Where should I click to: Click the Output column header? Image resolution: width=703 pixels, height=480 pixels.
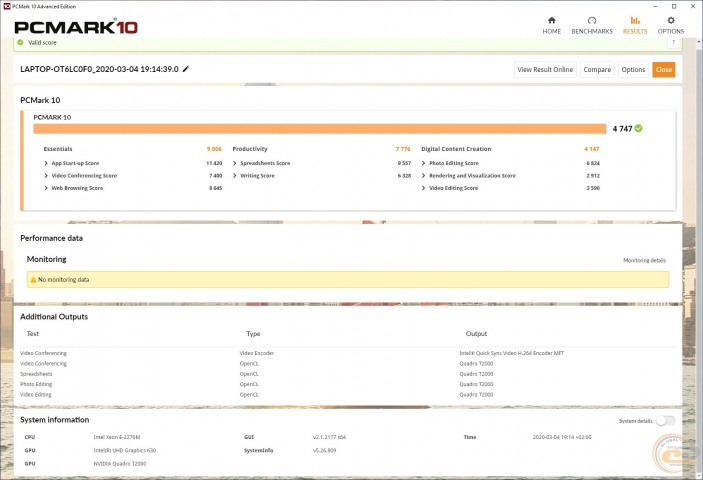point(476,334)
